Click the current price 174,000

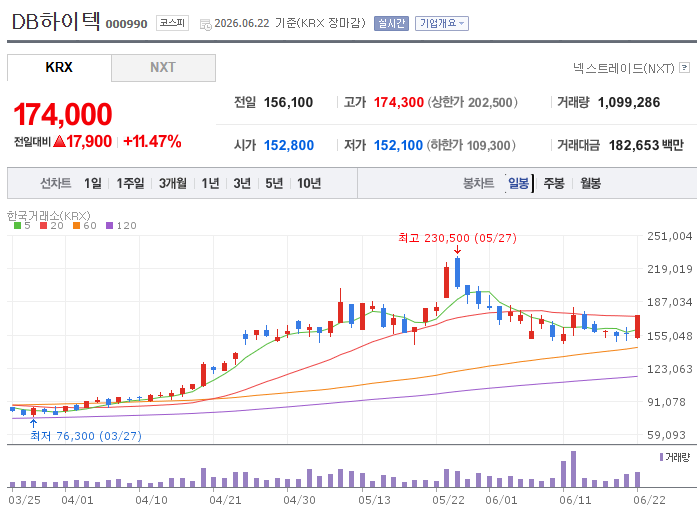[63, 114]
